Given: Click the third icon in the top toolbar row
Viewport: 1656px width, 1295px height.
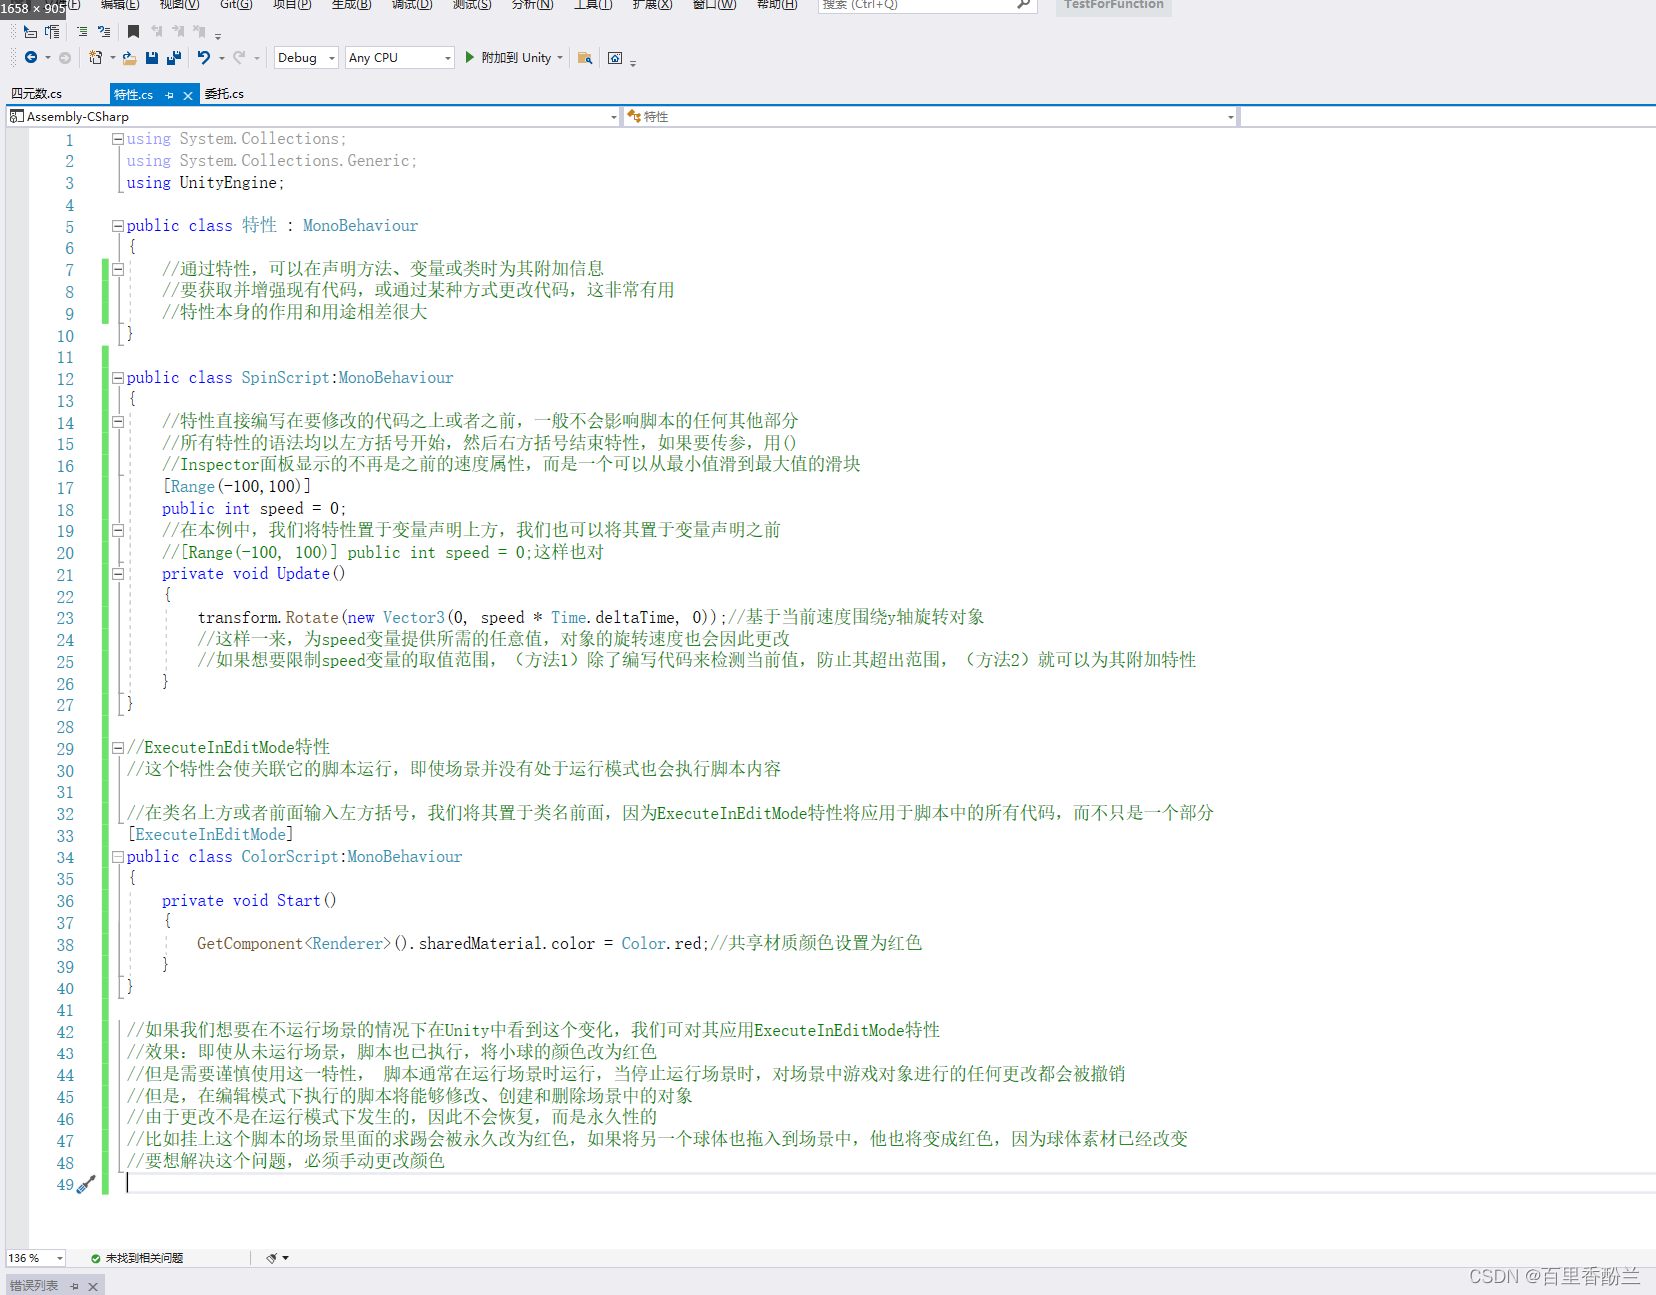Looking at the screenshot, I should 82,32.
